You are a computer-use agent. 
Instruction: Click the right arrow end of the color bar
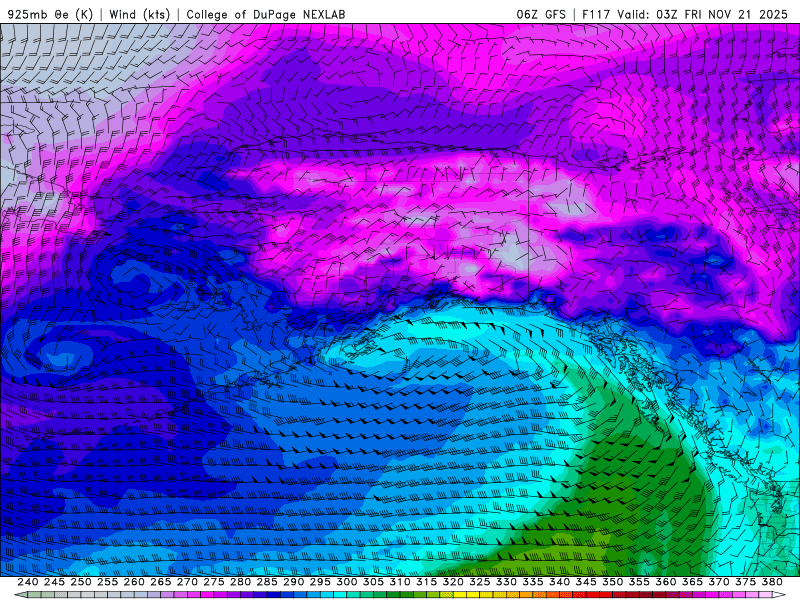780,595
